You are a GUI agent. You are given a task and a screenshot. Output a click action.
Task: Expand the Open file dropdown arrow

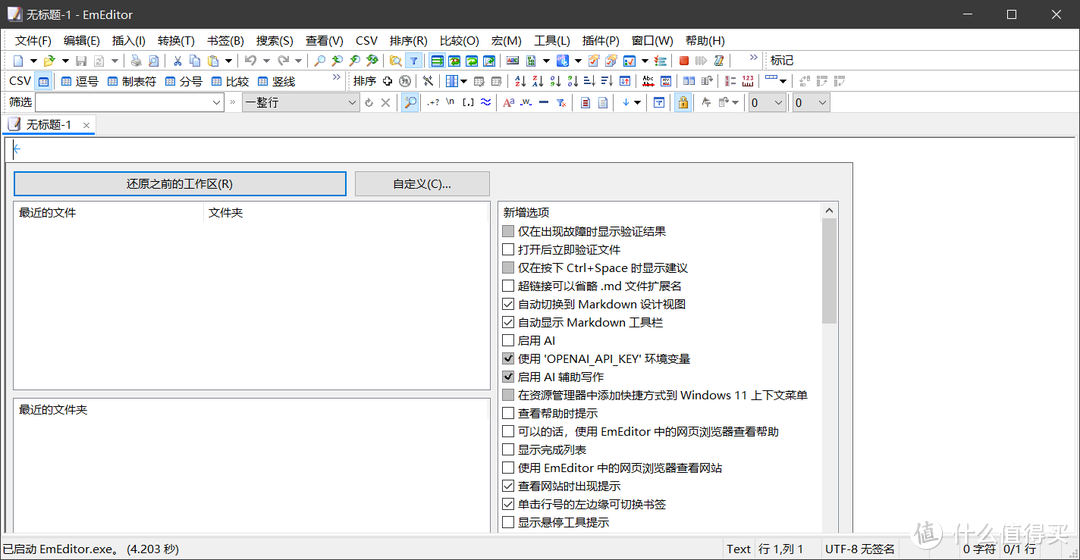(x=65, y=61)
